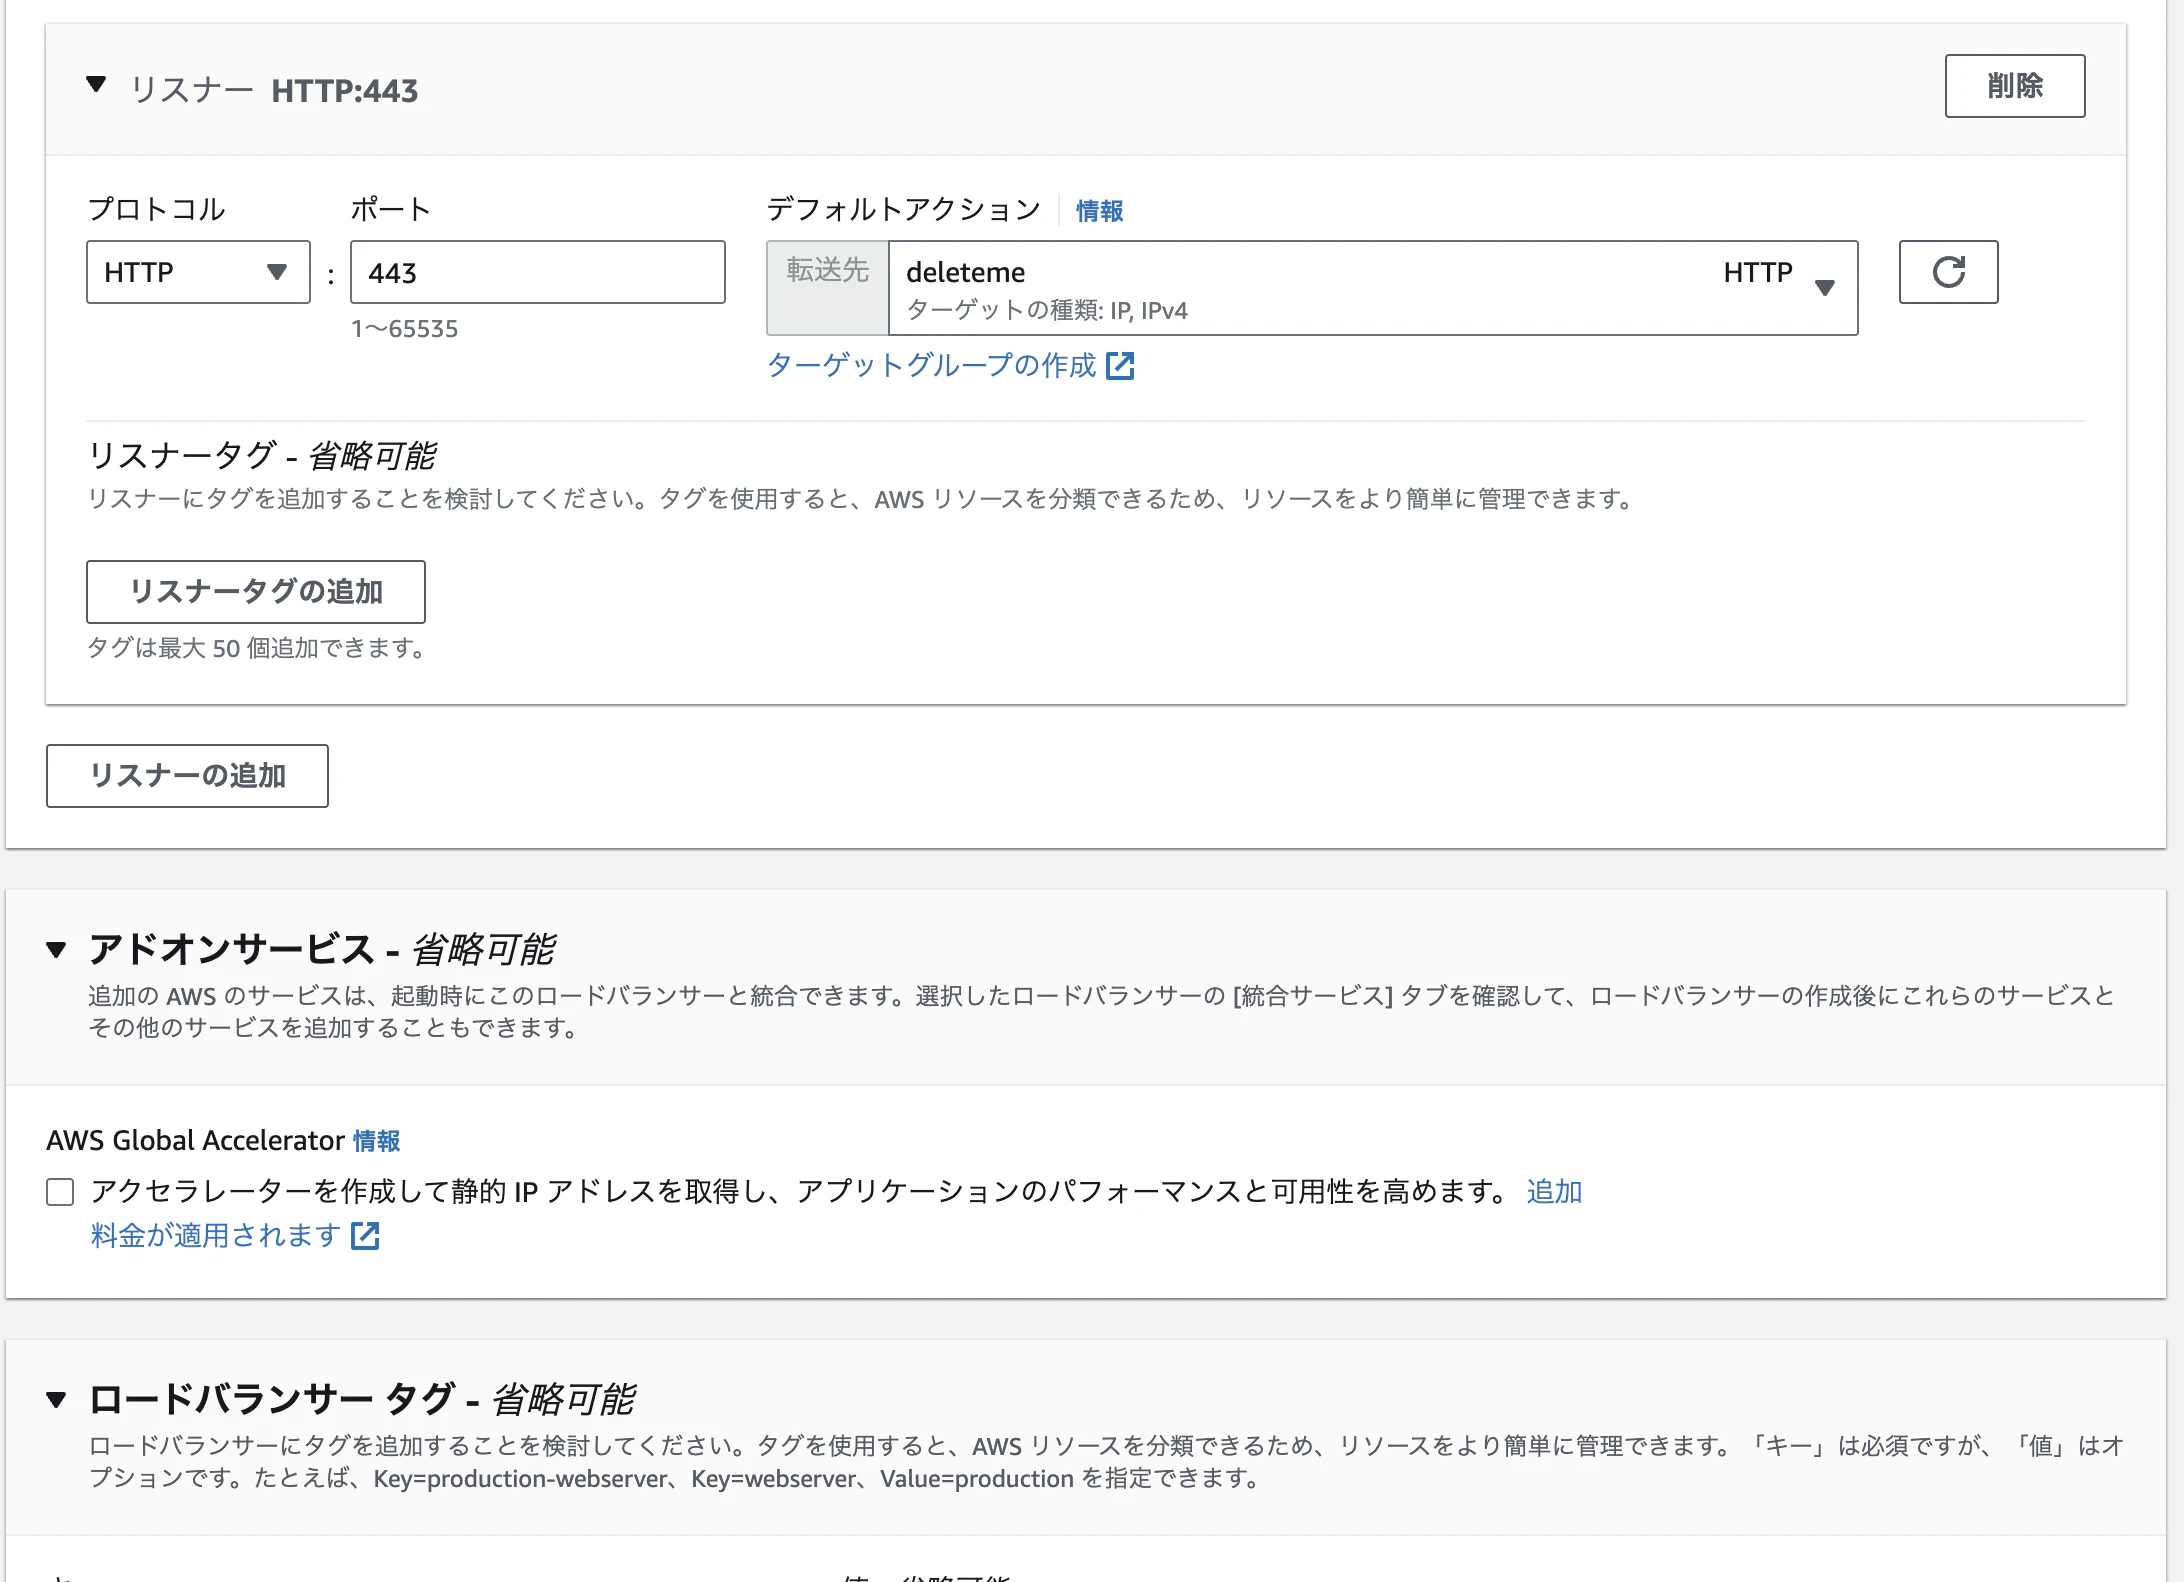Viewport: 2184px width, 1582px height.
Task: Click the refresh target groups icon
Action: coord(1947,272)
